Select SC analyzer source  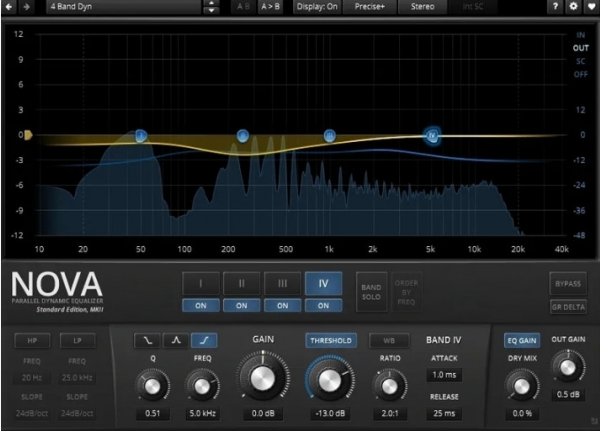(580, 61)
